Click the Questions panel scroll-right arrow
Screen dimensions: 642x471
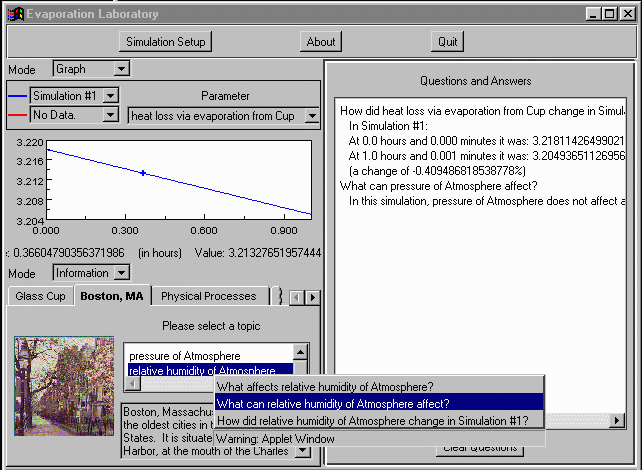point(621,420)
